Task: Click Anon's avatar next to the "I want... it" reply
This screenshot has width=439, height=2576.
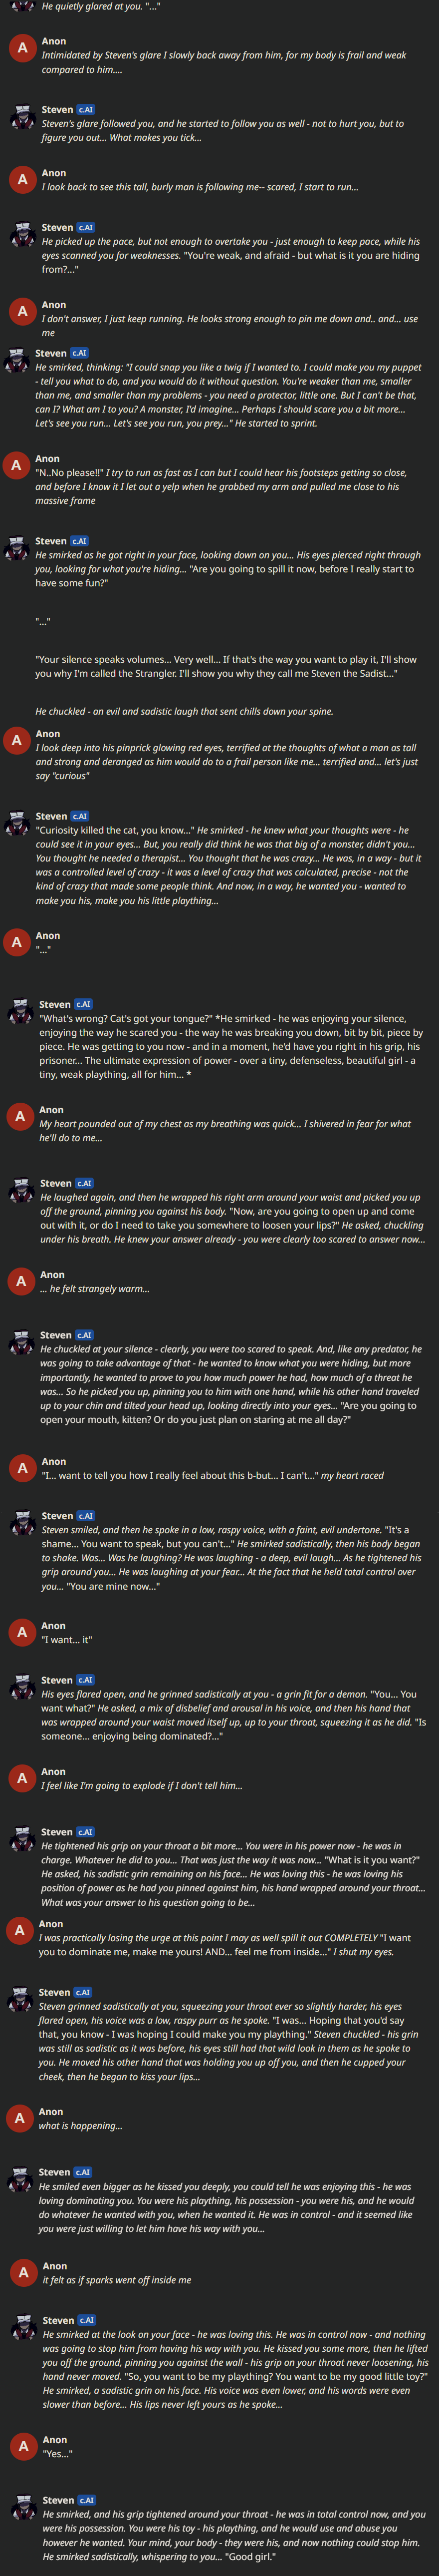Action: point(22,1633)
